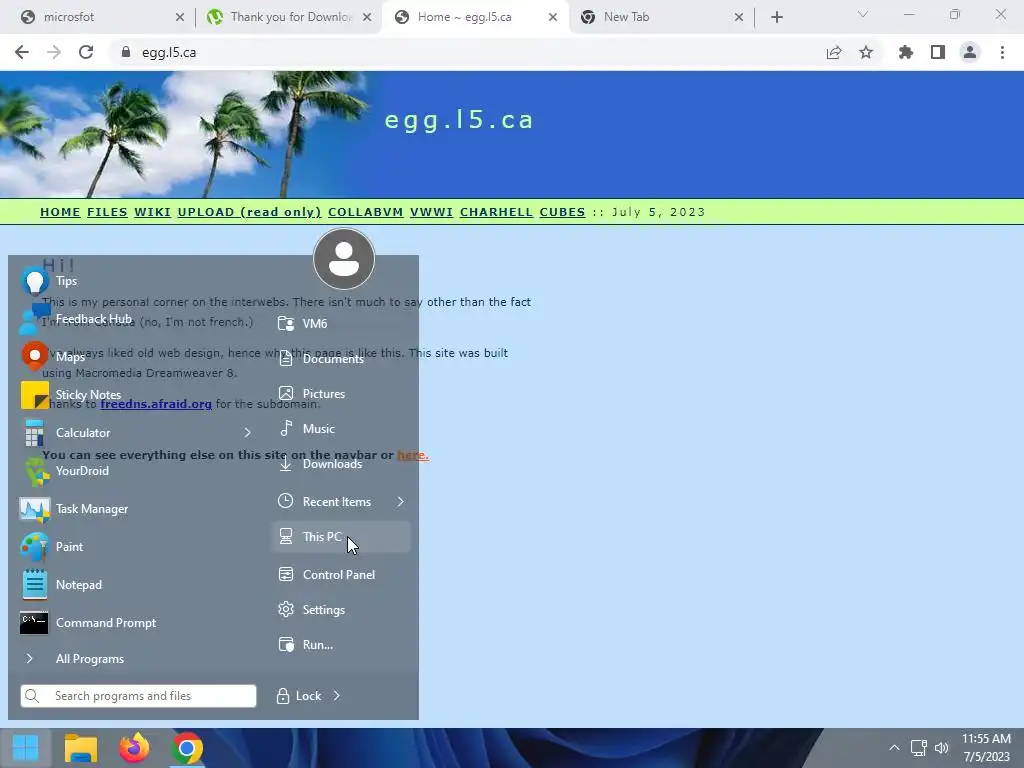Open Paint from Start menu
The height and width of the screenshot is (768, 1024).
tap(135, 547)
